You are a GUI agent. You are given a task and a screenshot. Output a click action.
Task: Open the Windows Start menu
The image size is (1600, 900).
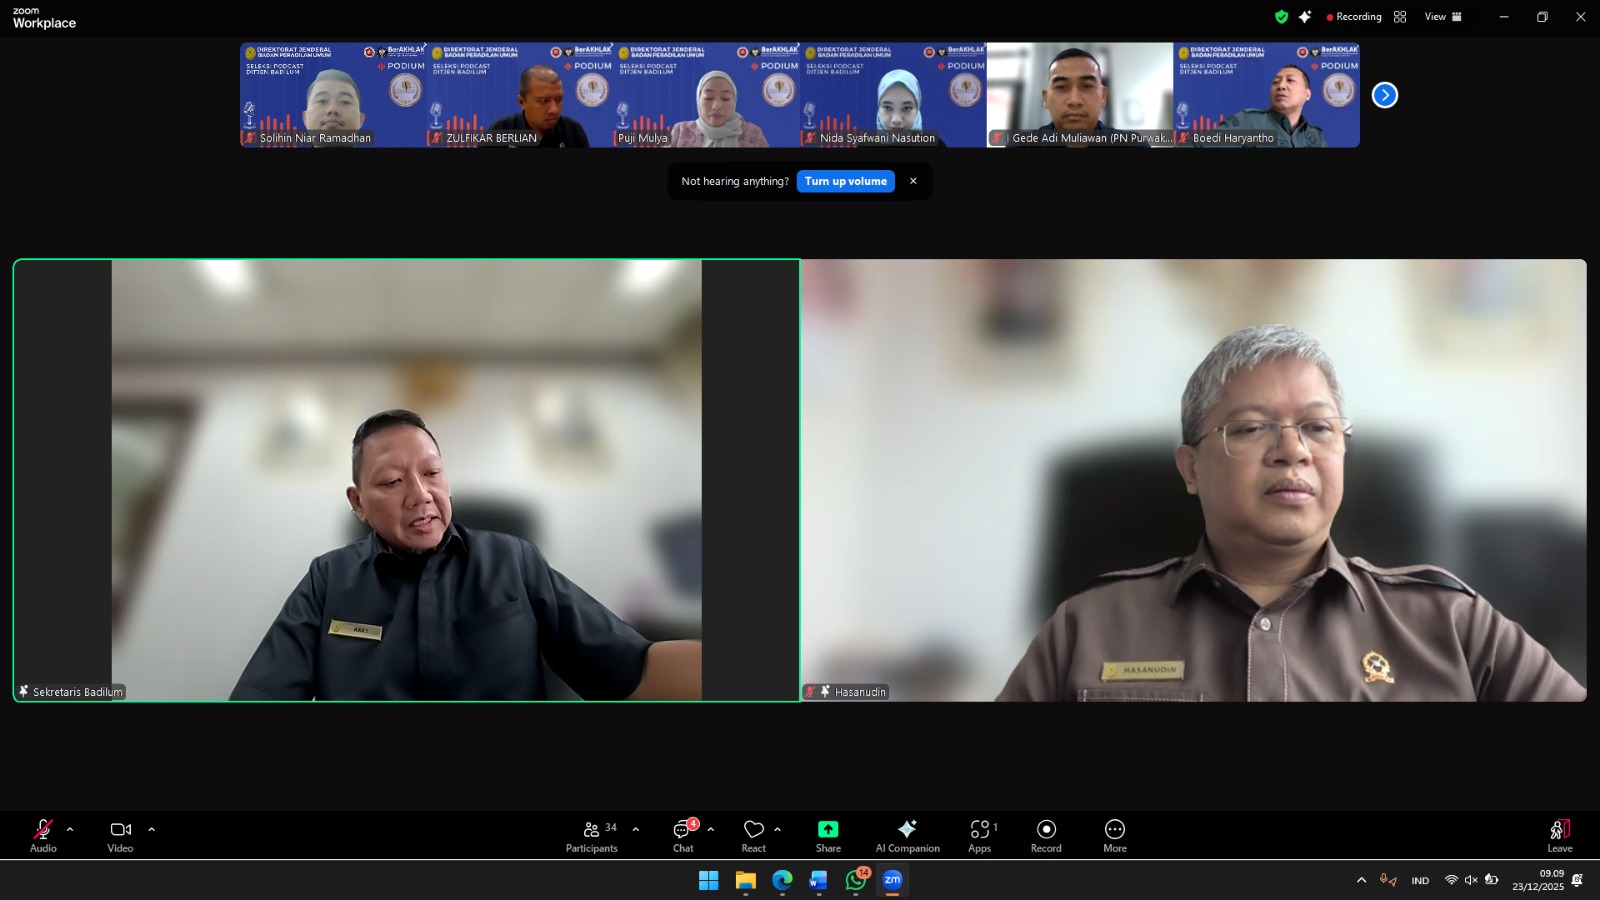coord(709,881)
